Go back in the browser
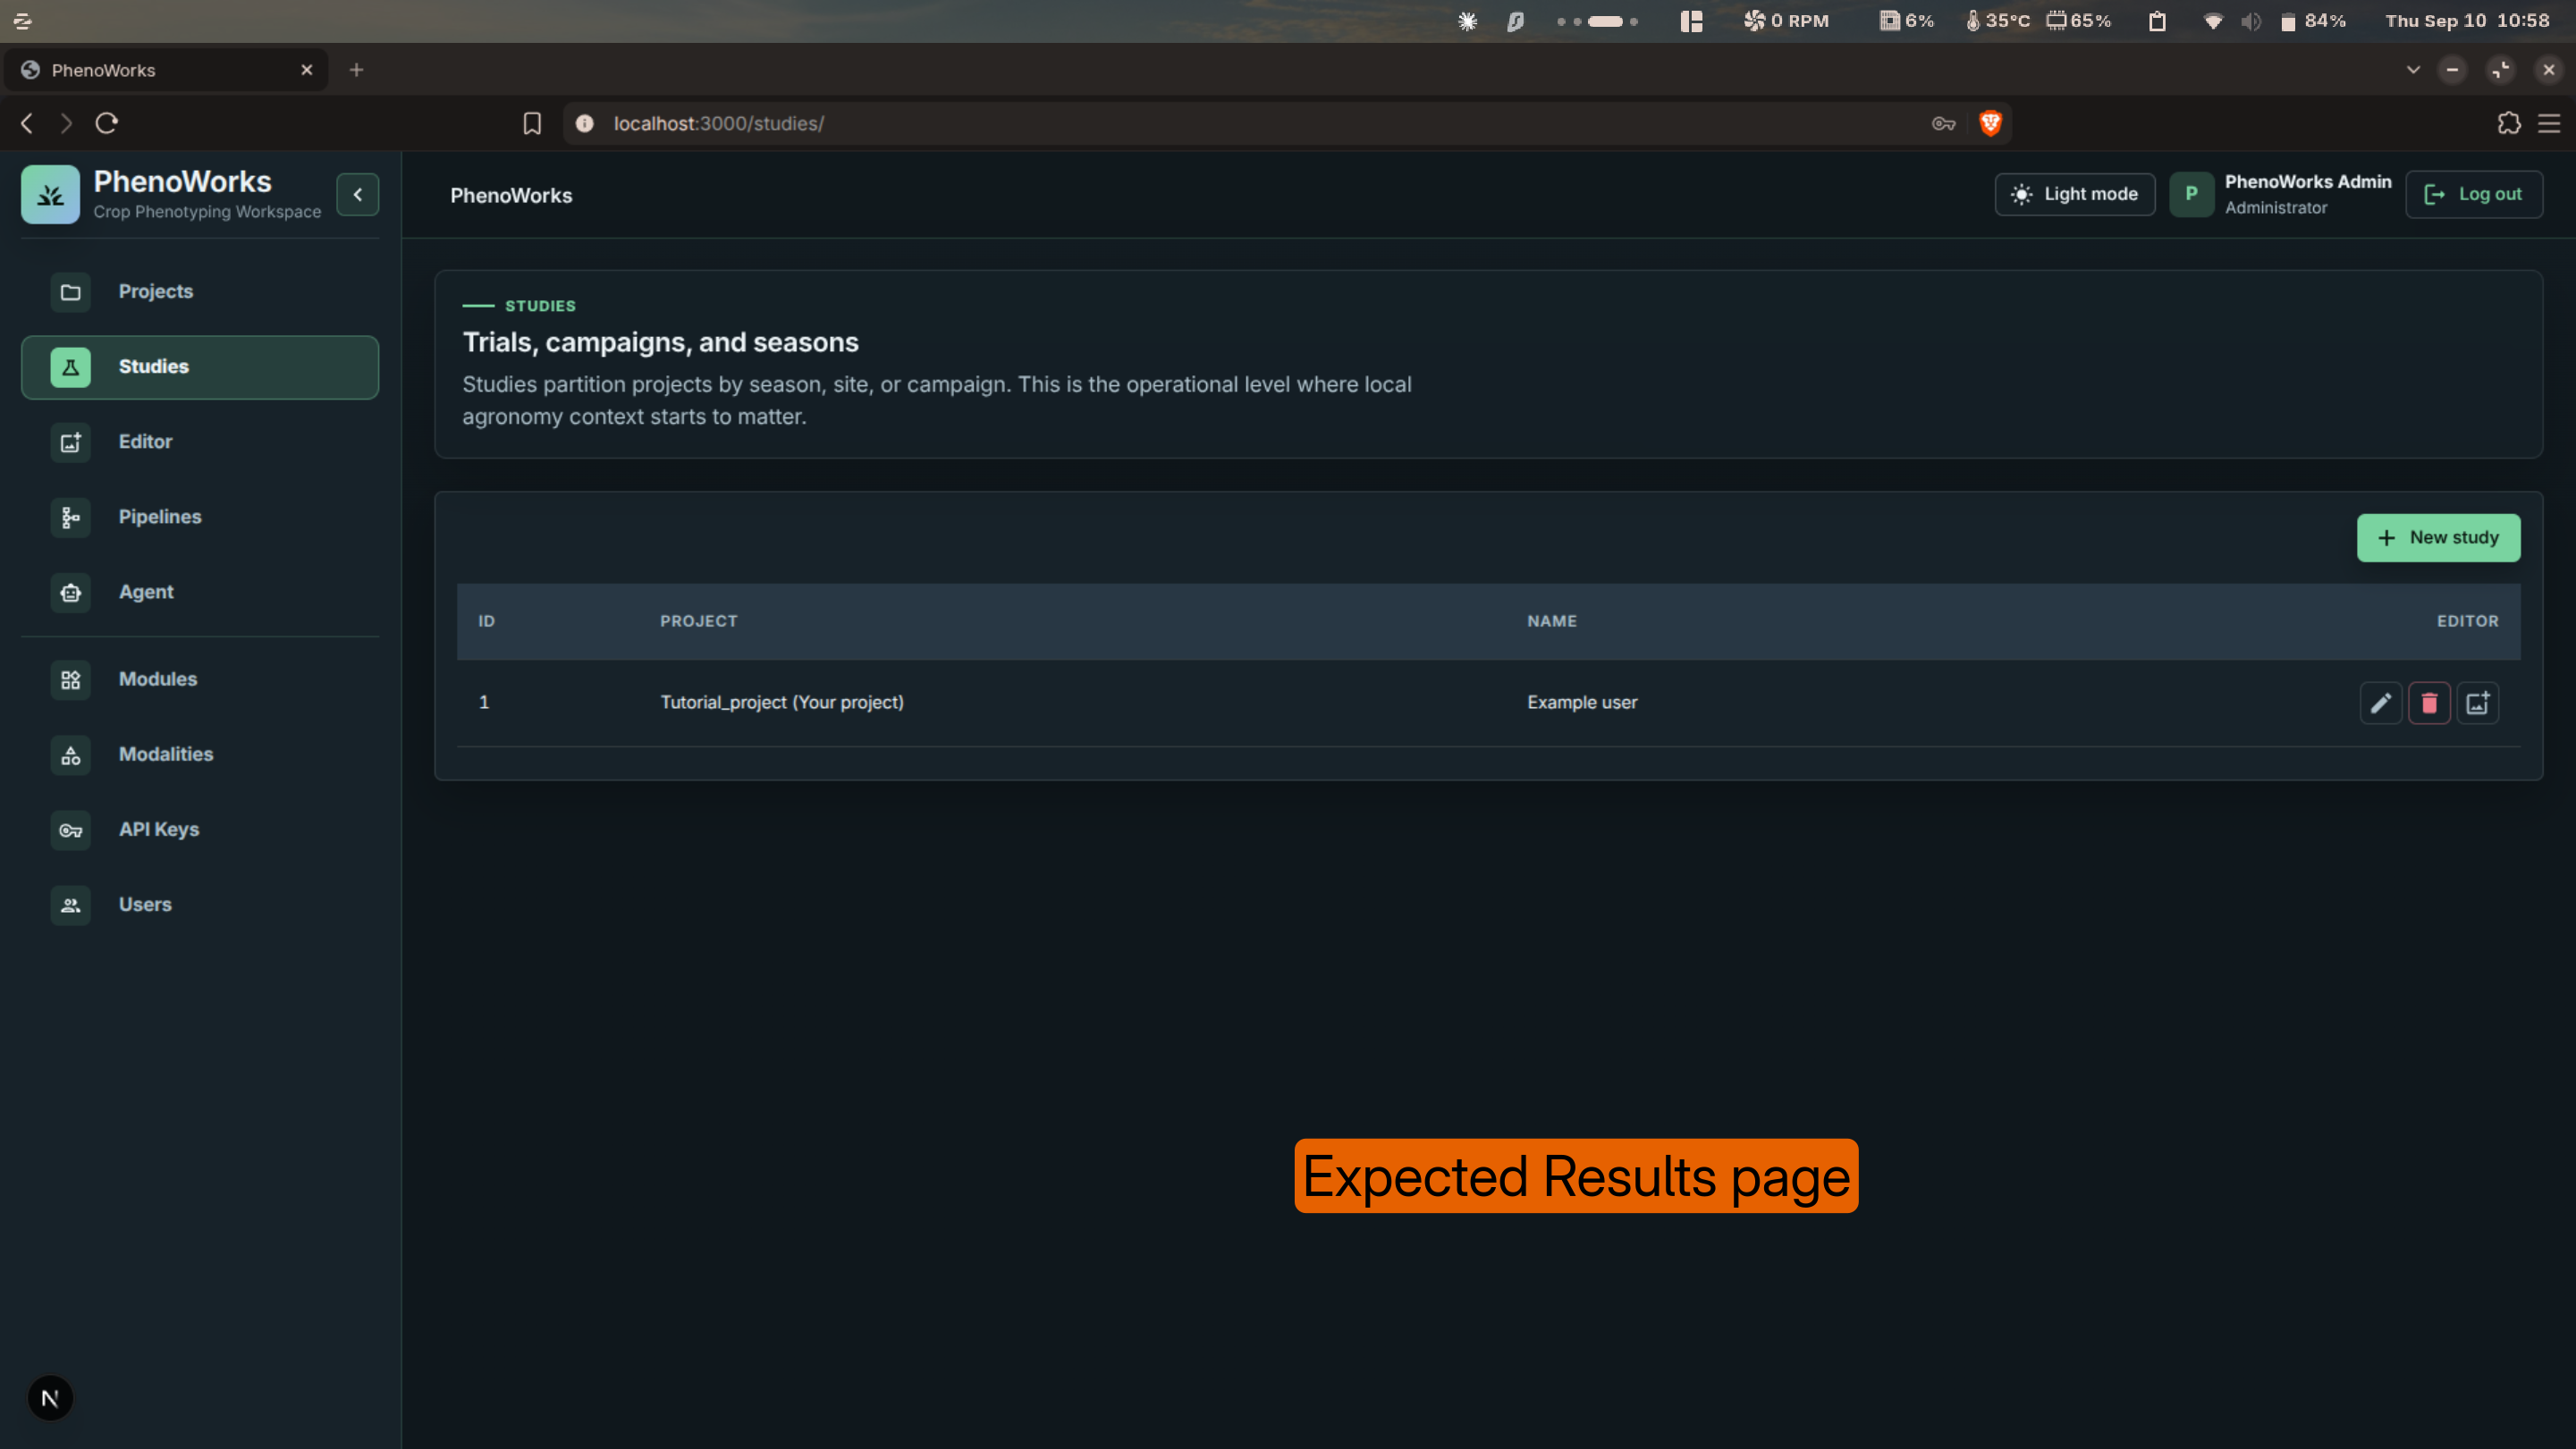2576x1449 pixels. [x=27, y=123]
